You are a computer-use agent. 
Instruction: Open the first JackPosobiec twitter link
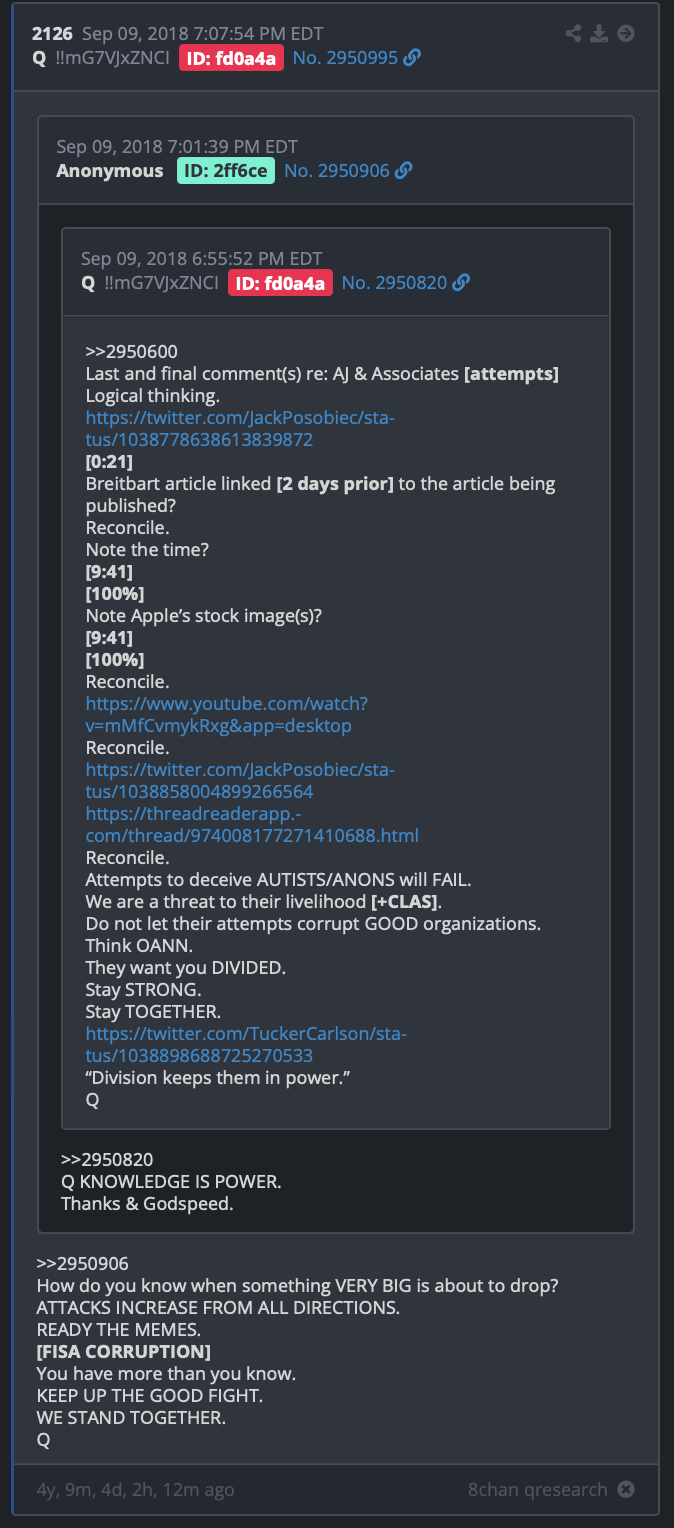[240, 428]
